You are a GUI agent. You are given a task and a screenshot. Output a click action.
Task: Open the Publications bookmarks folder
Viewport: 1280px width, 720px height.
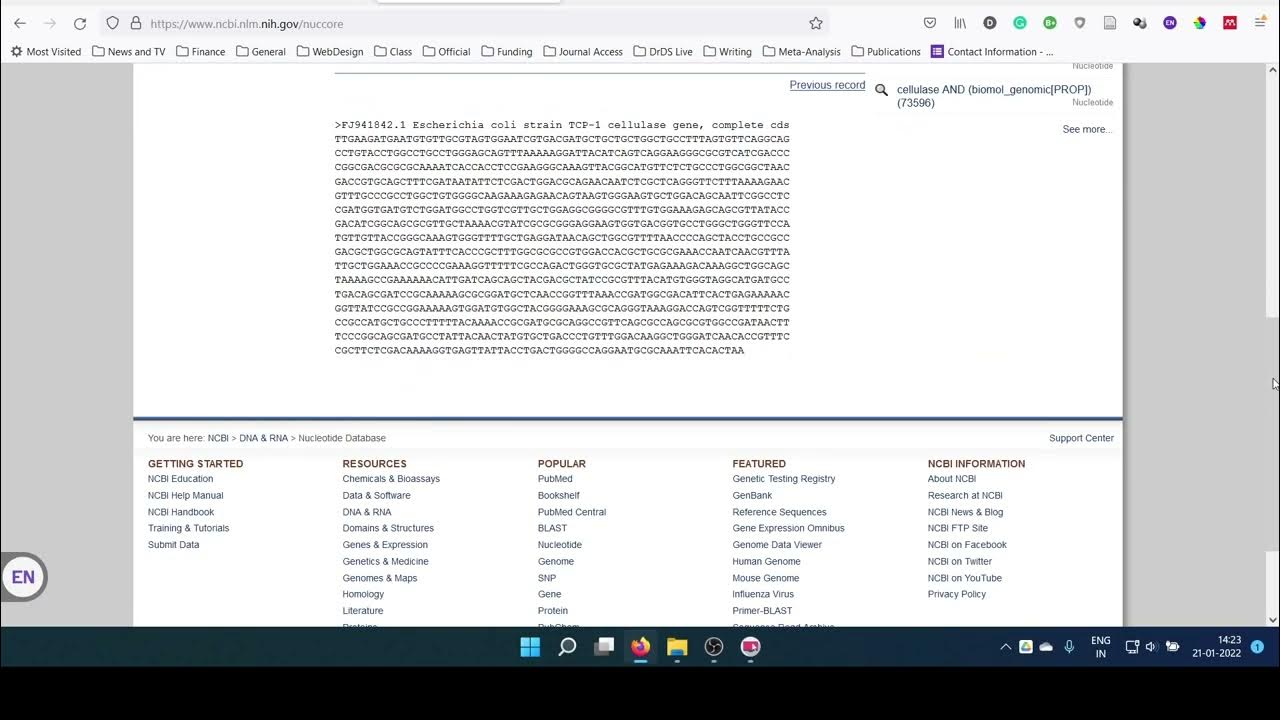coord(886,52)
